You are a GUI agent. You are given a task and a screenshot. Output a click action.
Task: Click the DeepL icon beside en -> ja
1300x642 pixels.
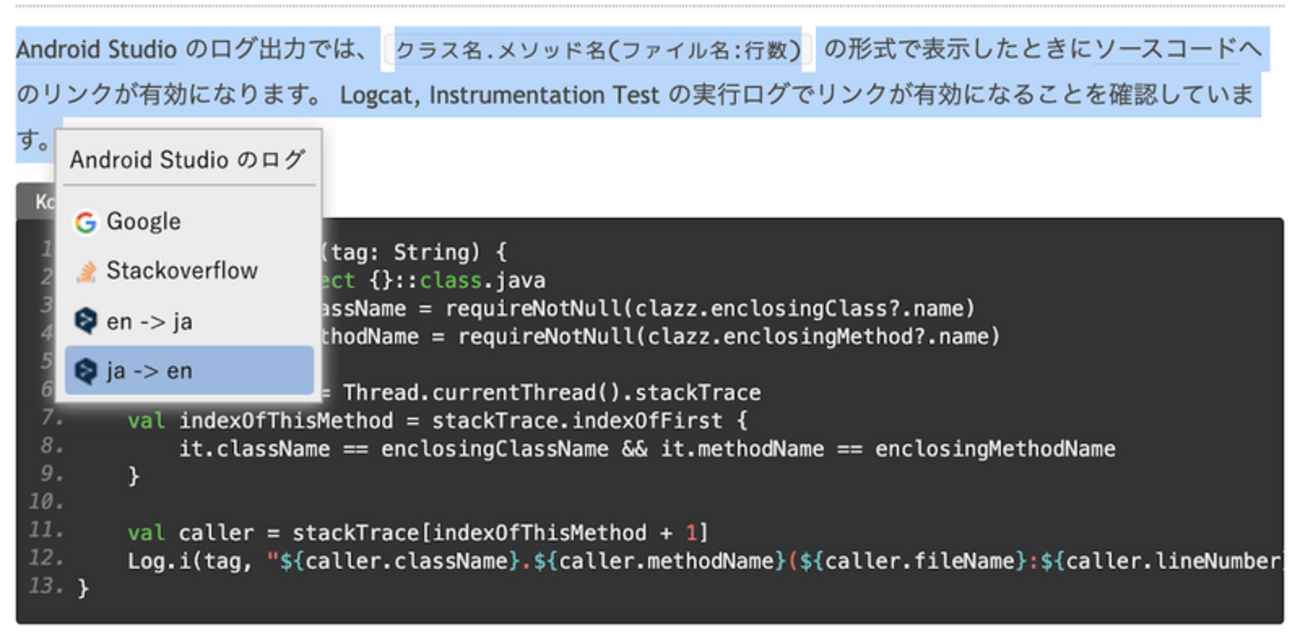[86, 321]
